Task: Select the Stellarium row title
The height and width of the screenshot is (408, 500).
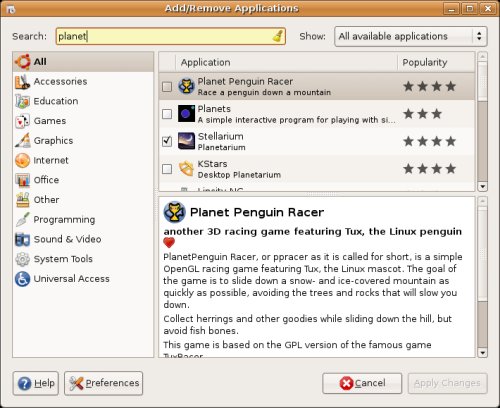Action: coord(221,136)
